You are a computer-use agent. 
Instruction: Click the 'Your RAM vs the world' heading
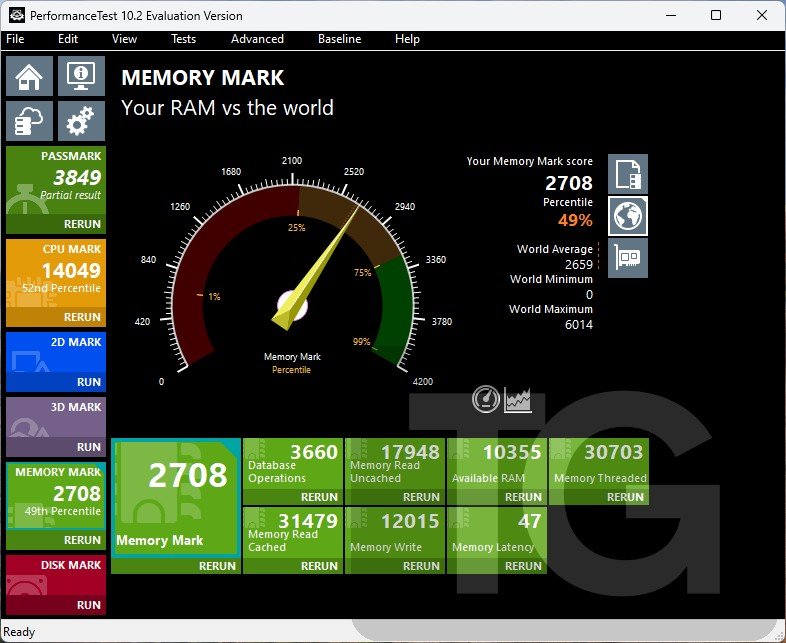coord(227,107)
